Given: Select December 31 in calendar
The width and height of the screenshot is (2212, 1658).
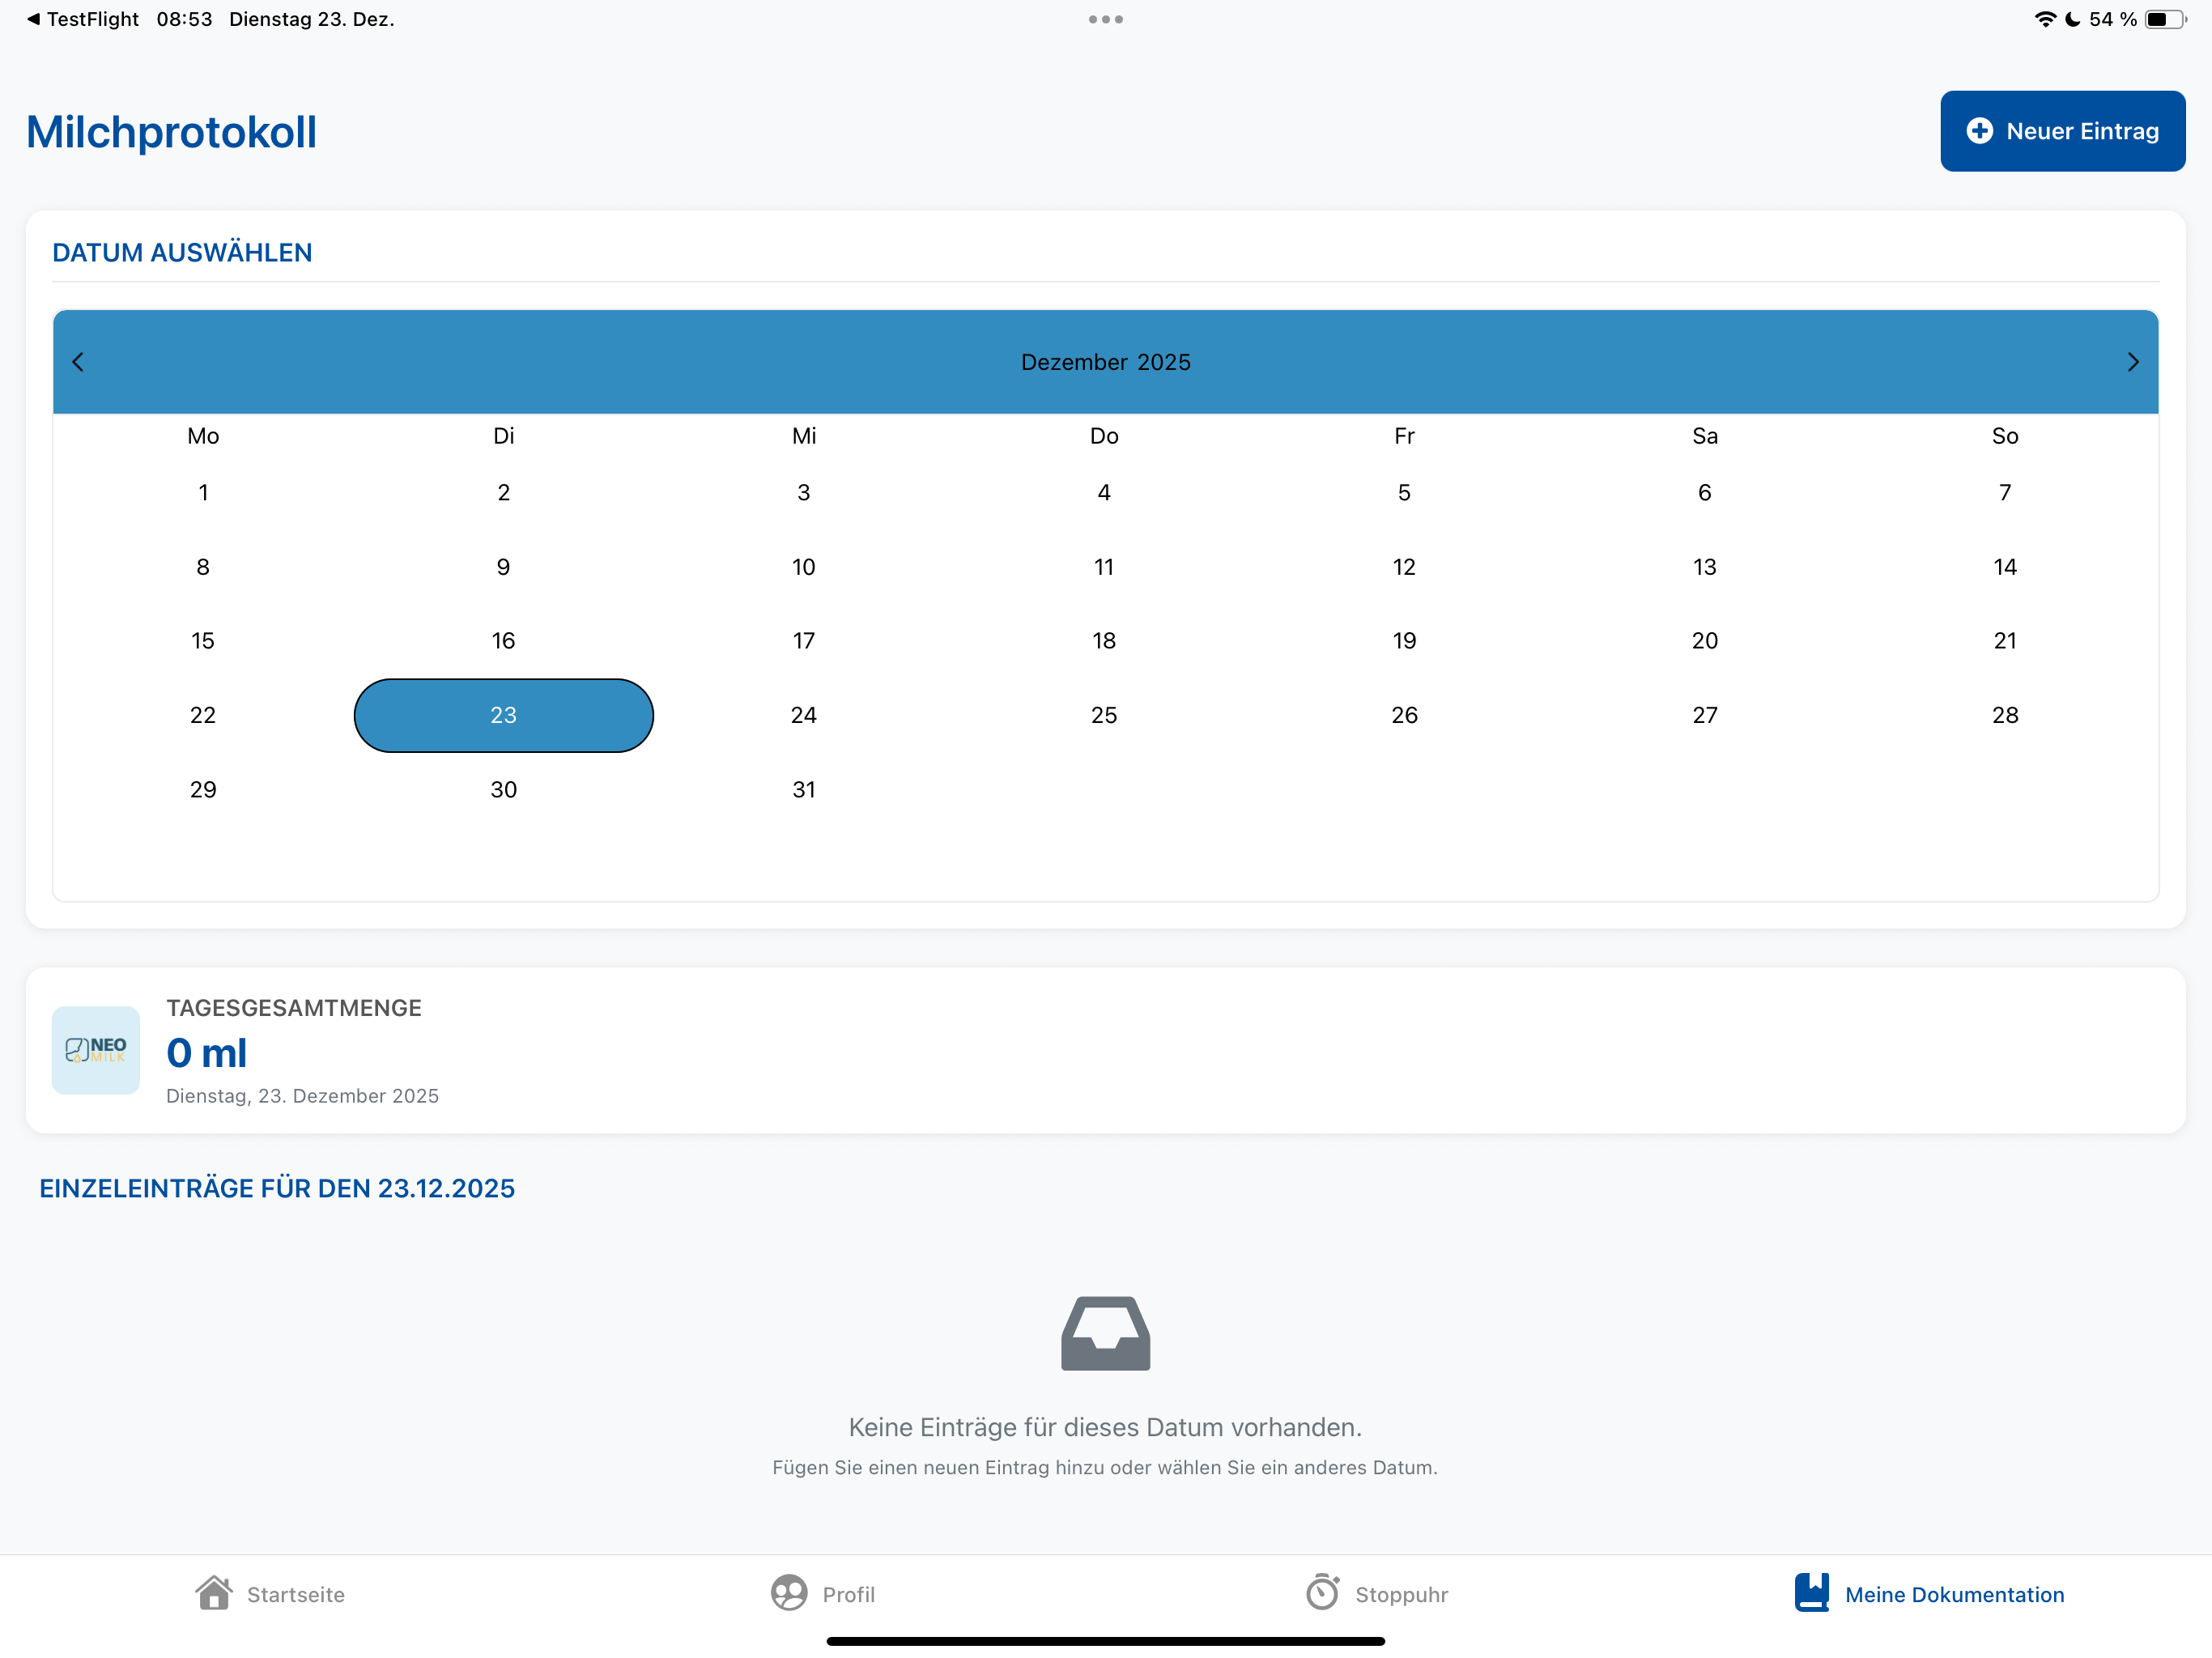Looking at the screenshot, I should click(x=804, y=790).
